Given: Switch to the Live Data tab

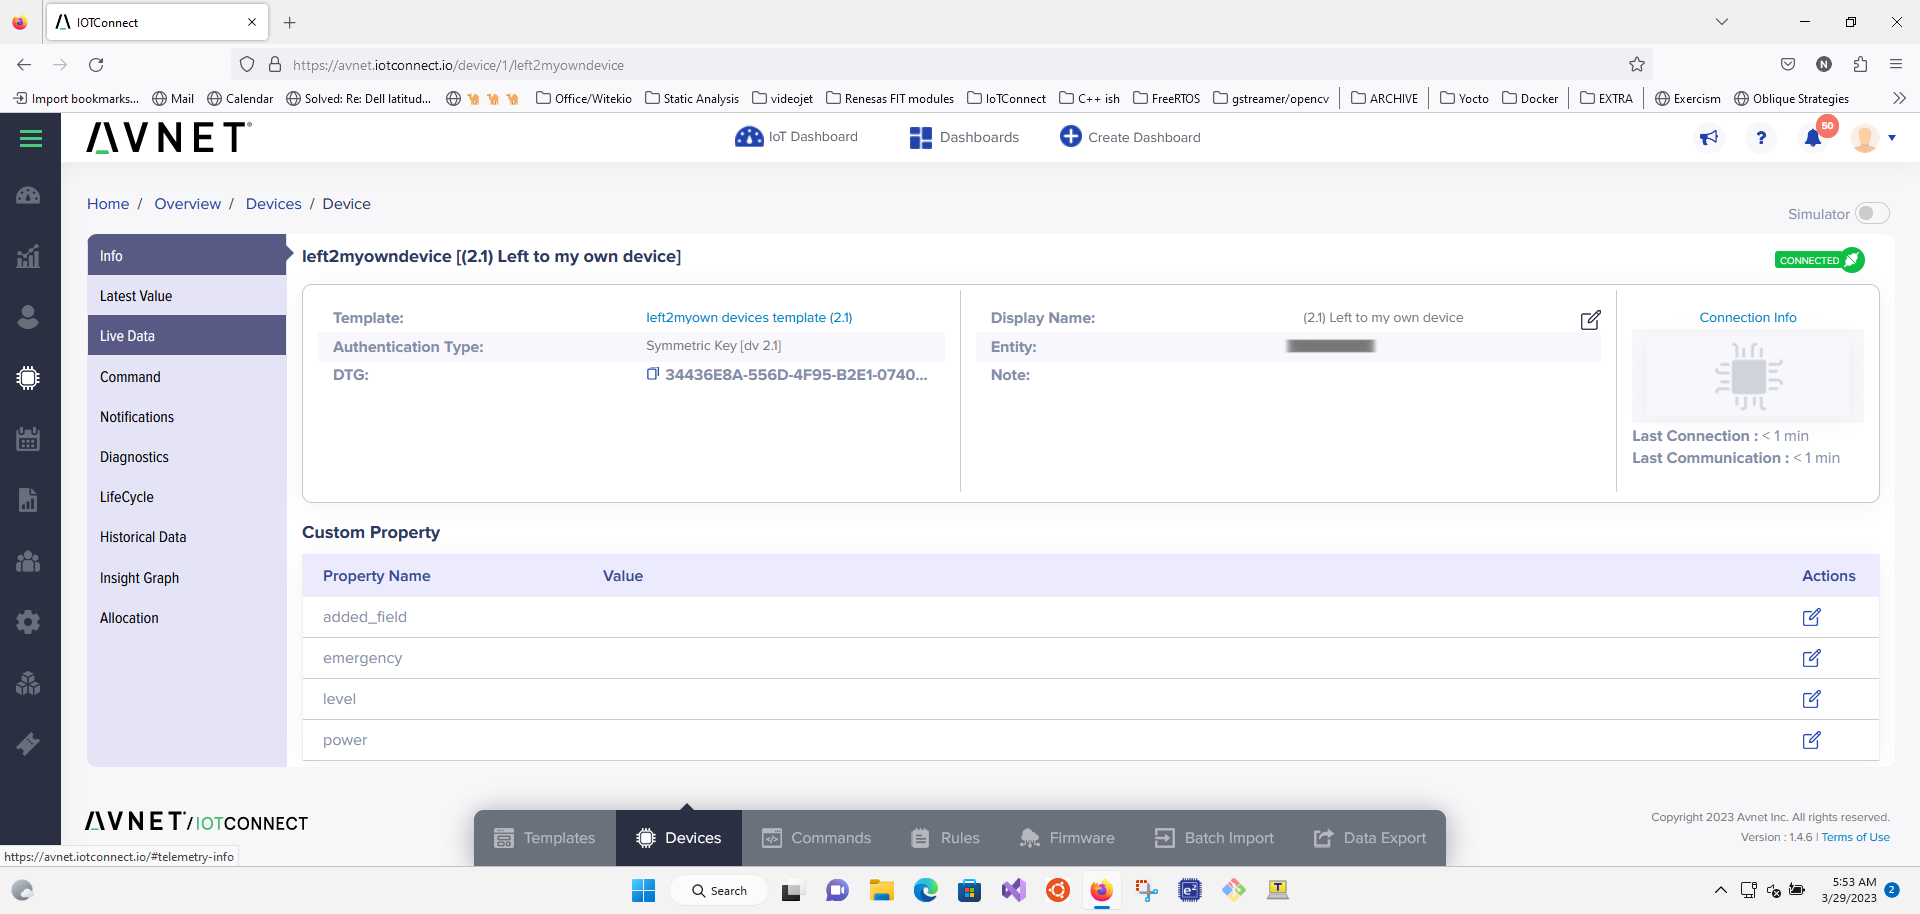Looking at the screenshot, I should point(187,336).
